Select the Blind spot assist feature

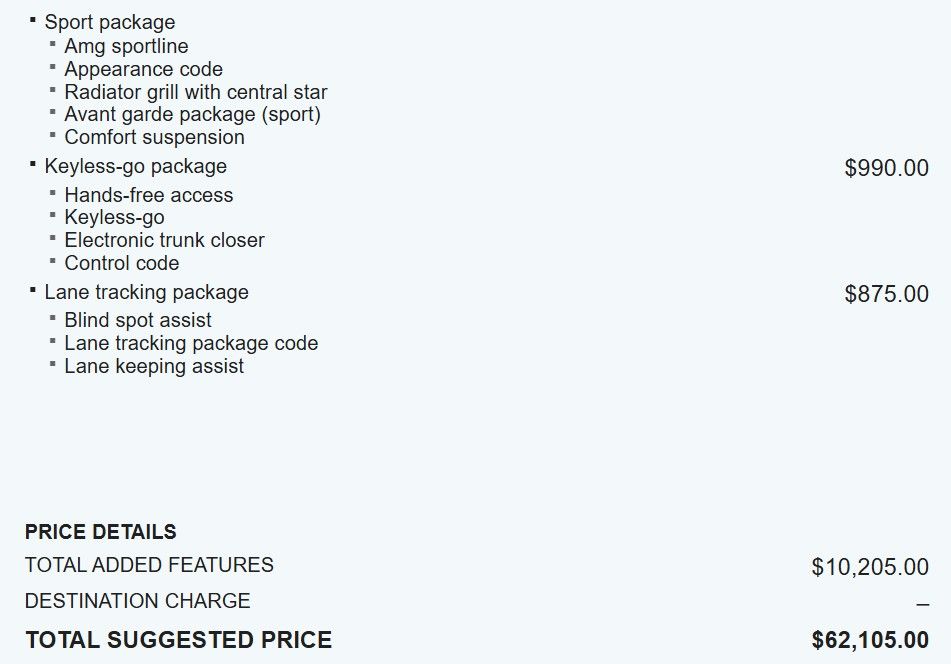pos(138,320)
